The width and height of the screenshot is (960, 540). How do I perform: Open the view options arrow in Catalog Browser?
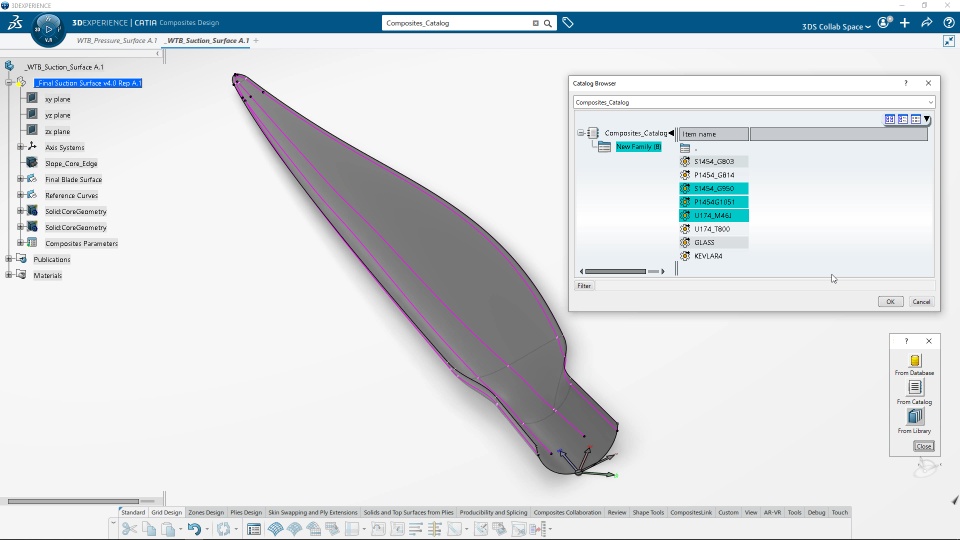tap(927, 119)
